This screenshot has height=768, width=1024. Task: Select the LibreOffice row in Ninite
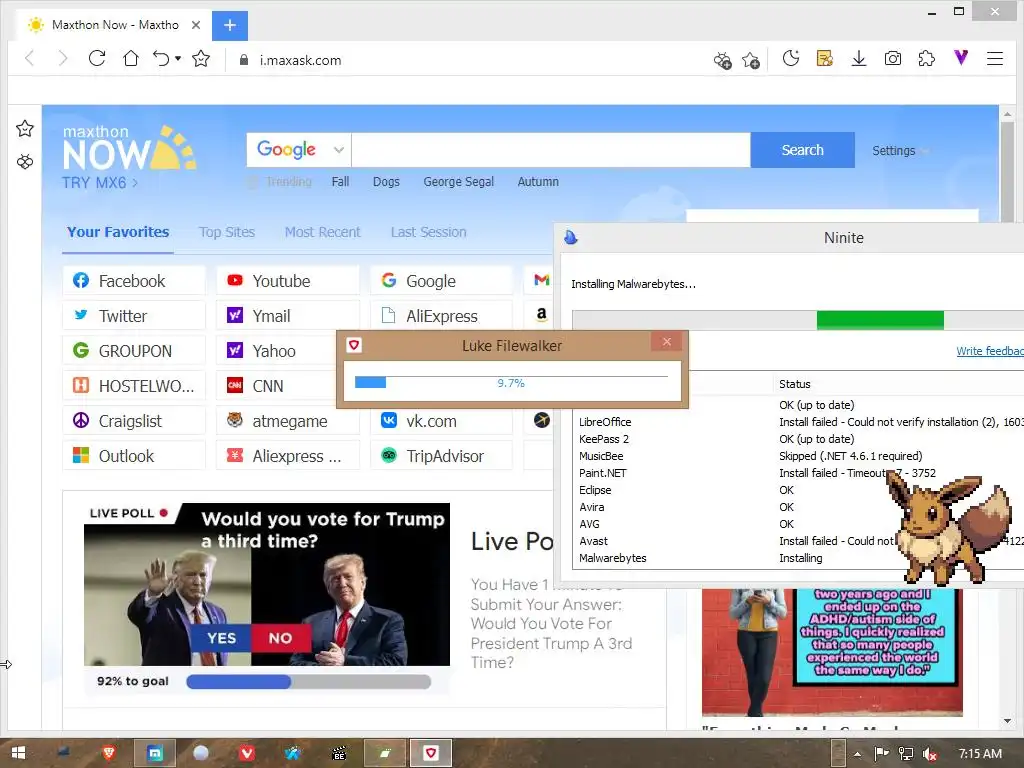[797, 422]
